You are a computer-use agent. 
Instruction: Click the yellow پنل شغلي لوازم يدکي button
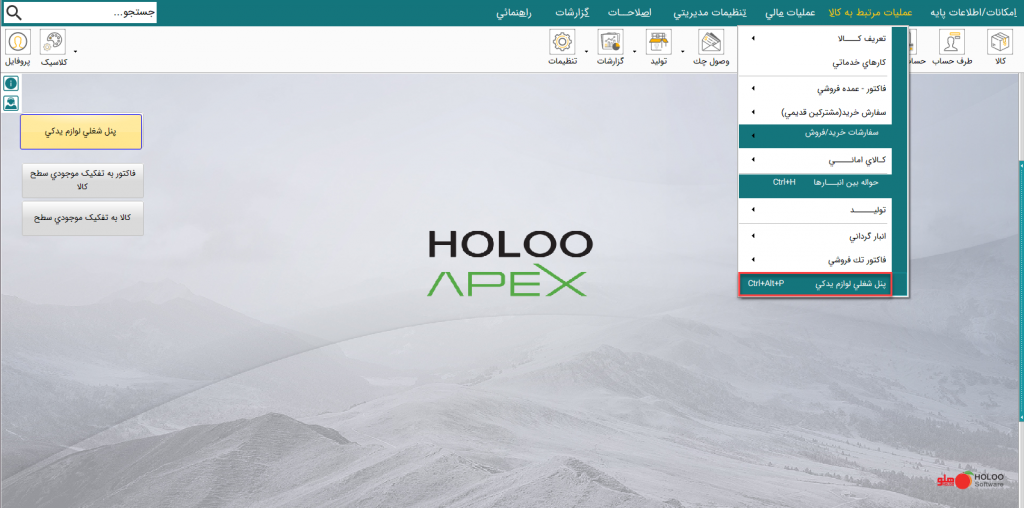(x=81, y=132)
